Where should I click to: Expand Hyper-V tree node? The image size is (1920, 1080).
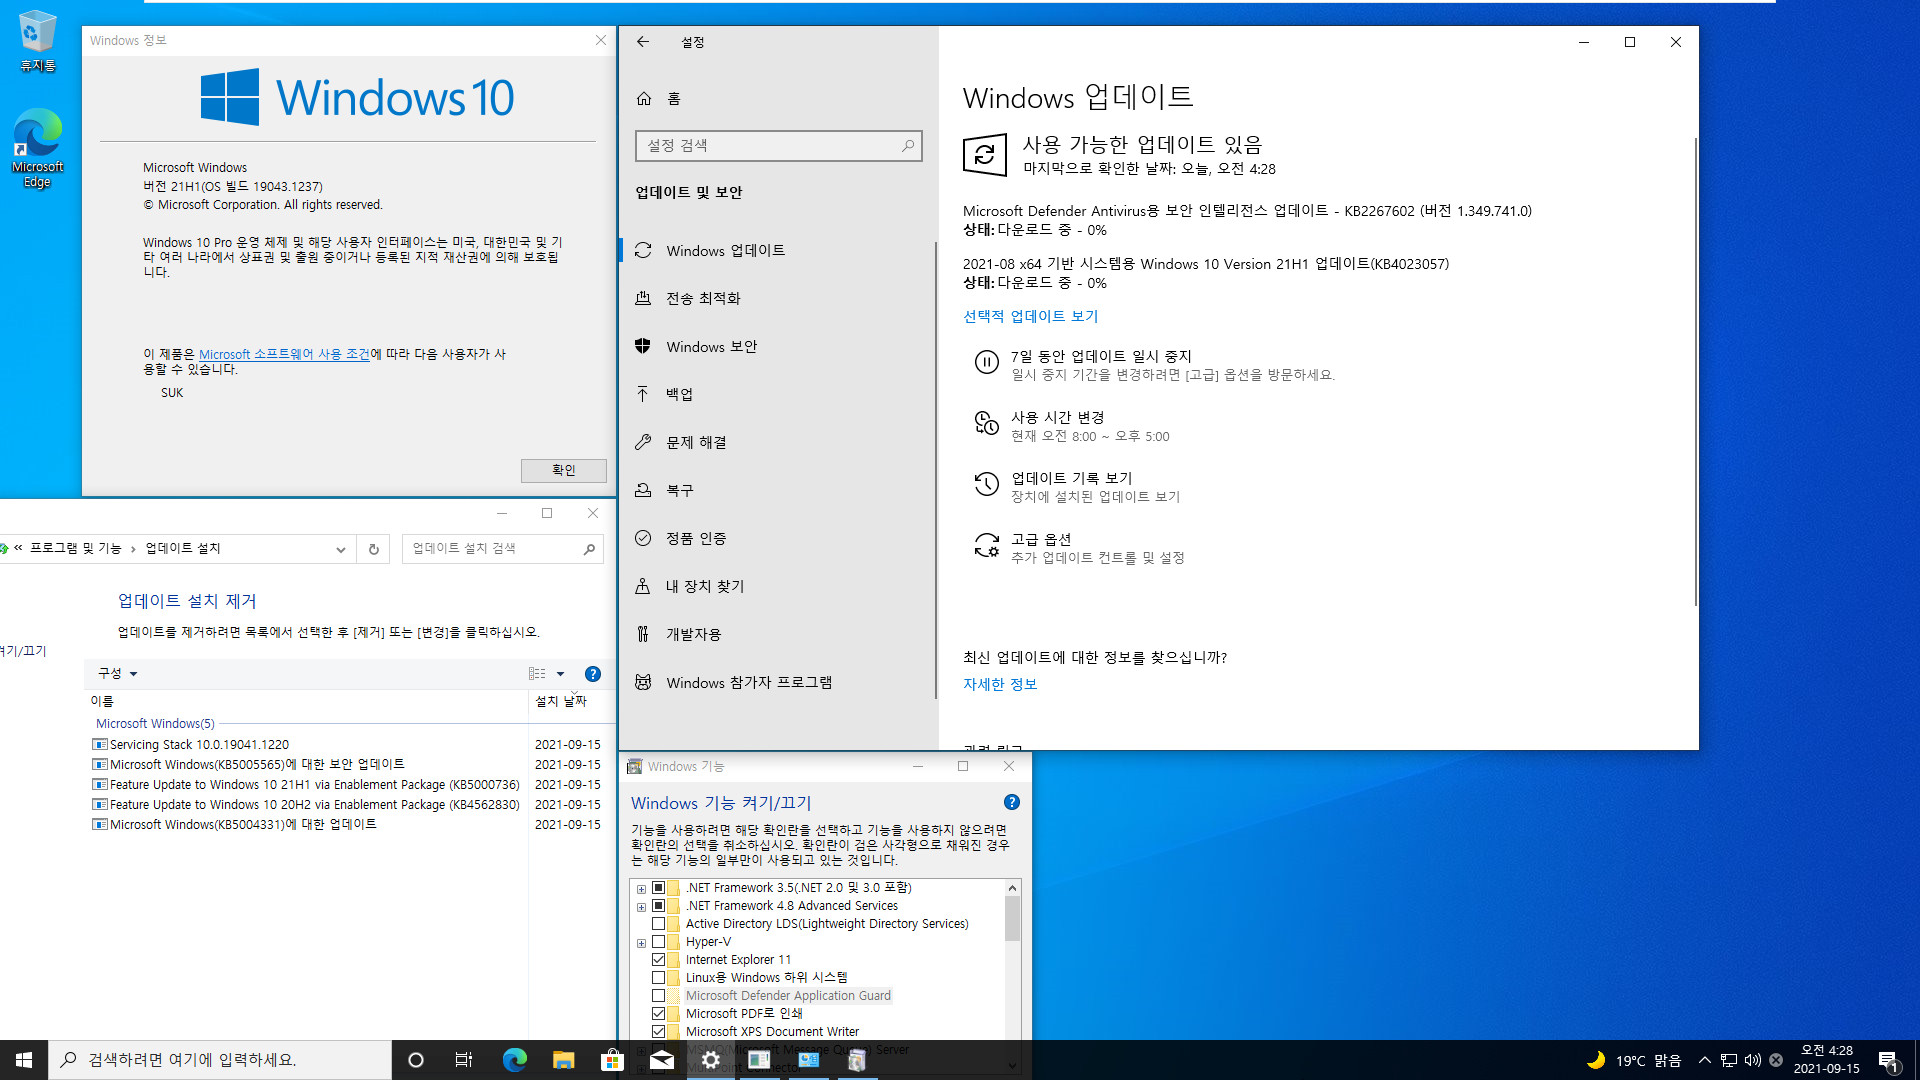point(641,942)
